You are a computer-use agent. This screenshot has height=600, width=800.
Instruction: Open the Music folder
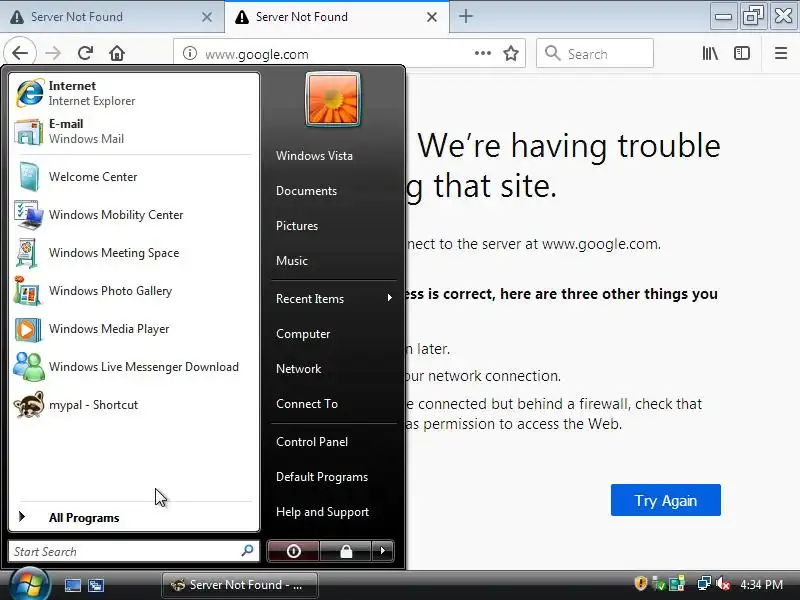(x=292, y=261)
